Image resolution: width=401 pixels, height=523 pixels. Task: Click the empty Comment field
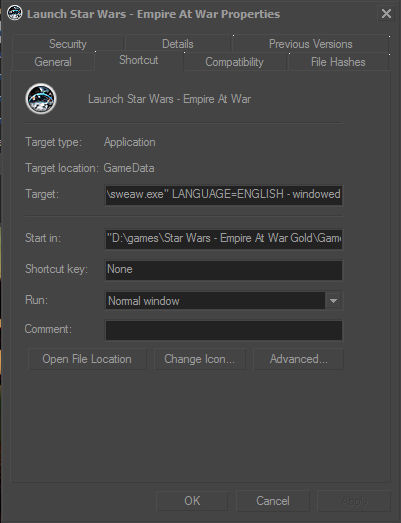(x=224, y=330)
